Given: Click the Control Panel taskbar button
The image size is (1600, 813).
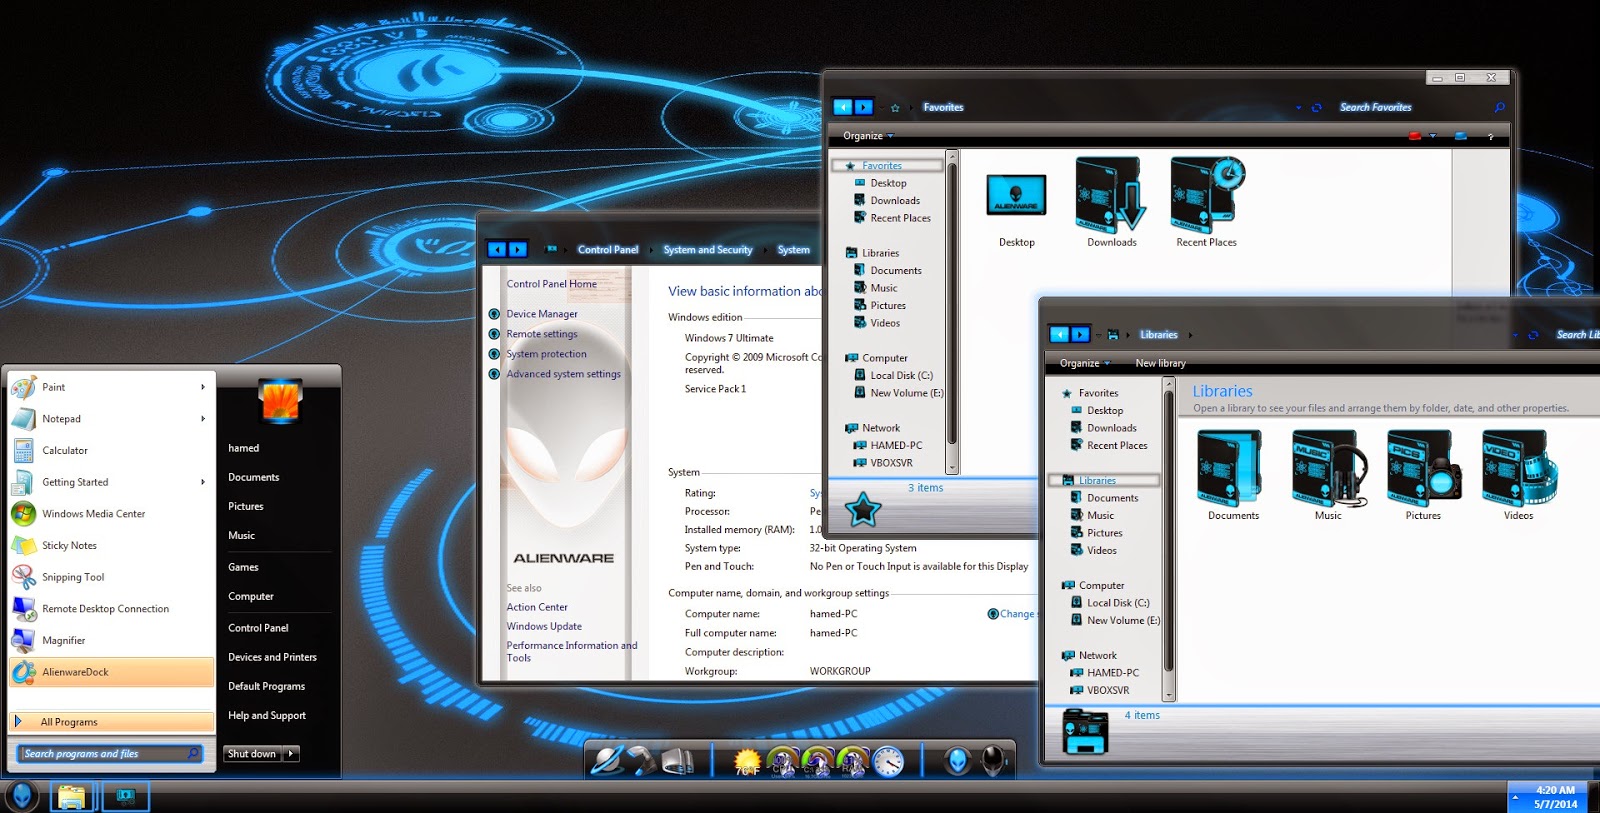Looking at the screenshot, I should point(126,797).
